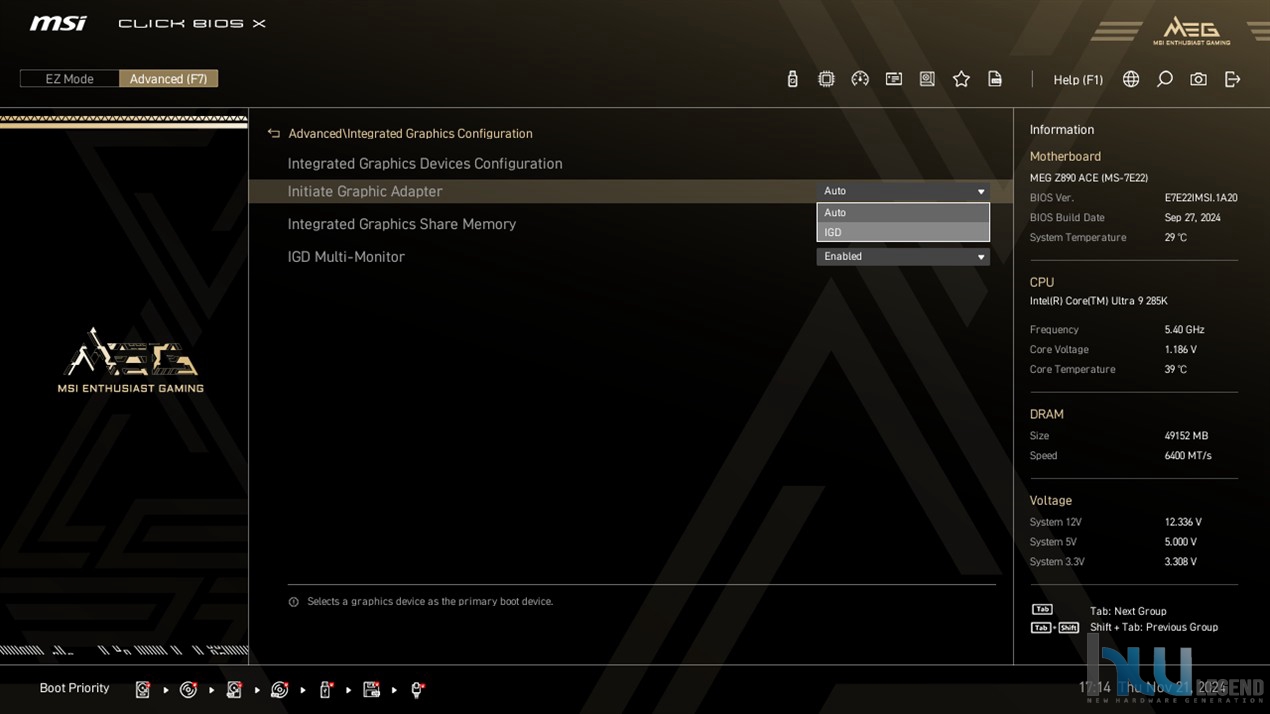
Task: Click the MEG Z890 ACE (MS-7E22) motherboard name
Action: pyautogui.click(x=1089, y=178)
